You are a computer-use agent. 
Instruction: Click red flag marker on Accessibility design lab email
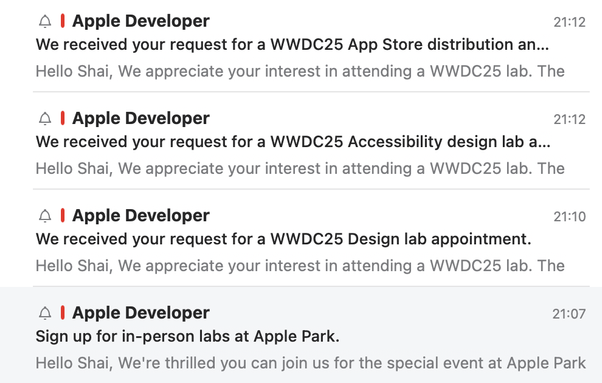[x=63, y=118]
